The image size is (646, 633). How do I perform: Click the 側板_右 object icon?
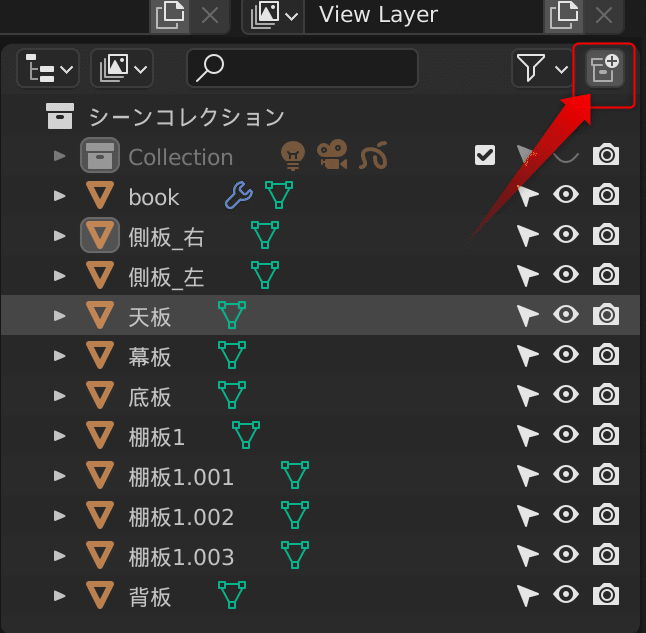pyautogui.click(x=100, y=235)
